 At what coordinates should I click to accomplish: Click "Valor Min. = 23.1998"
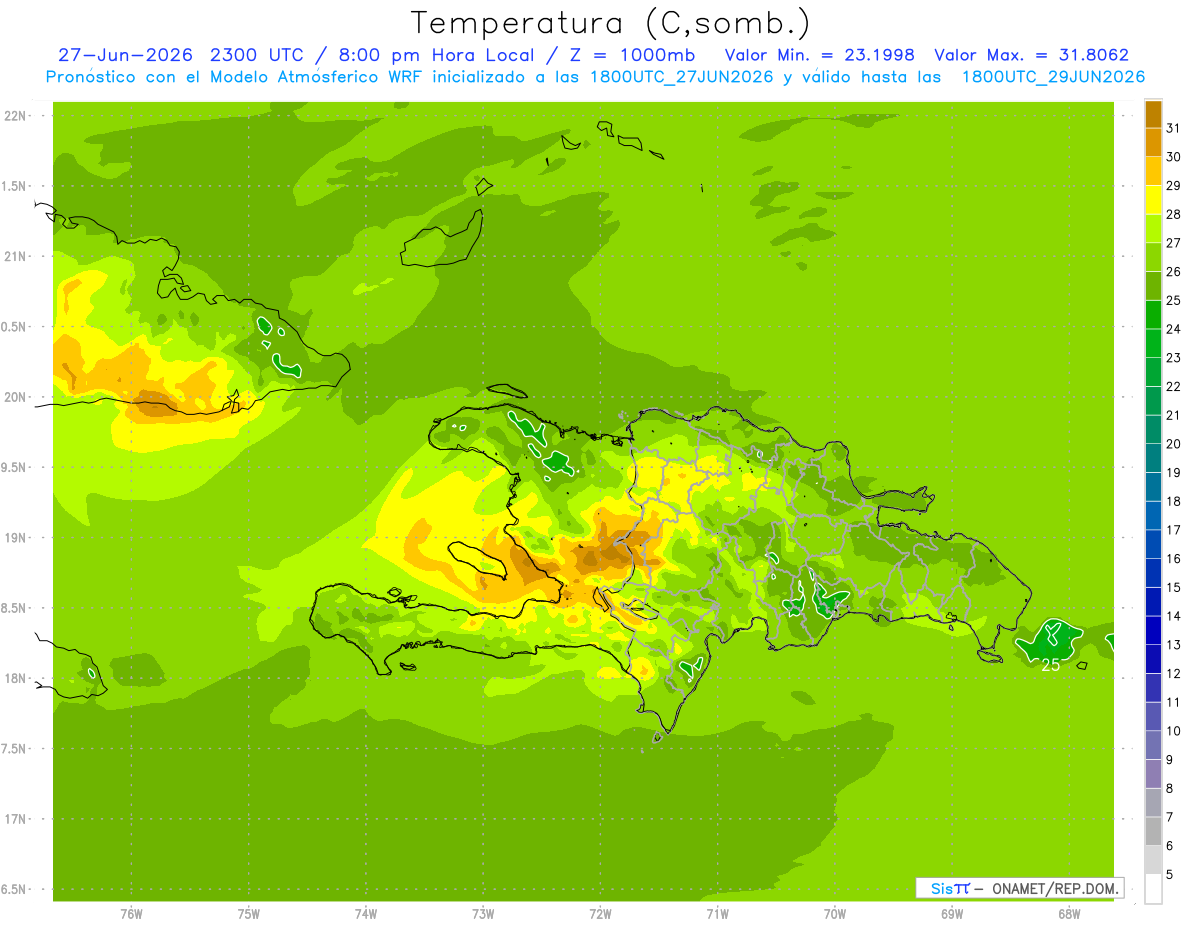click(x=820, y=55)
